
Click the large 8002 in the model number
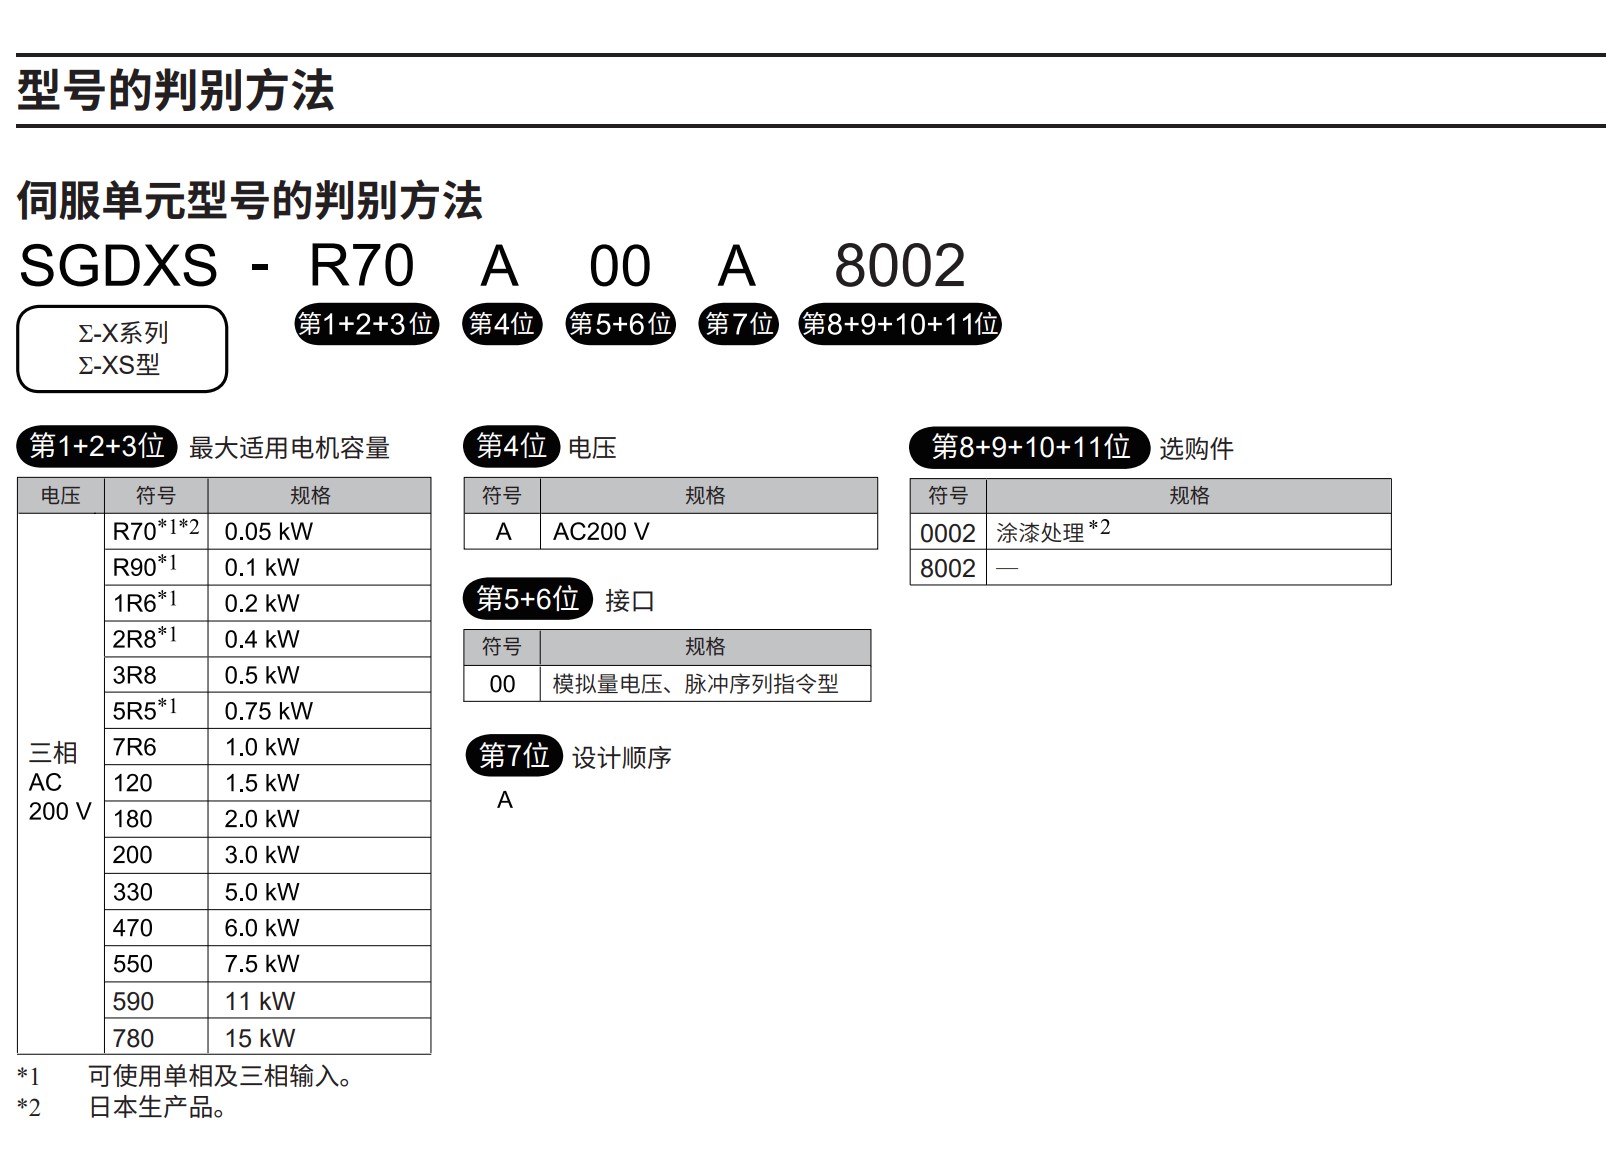pyautogui.click(x=899, y=266)
